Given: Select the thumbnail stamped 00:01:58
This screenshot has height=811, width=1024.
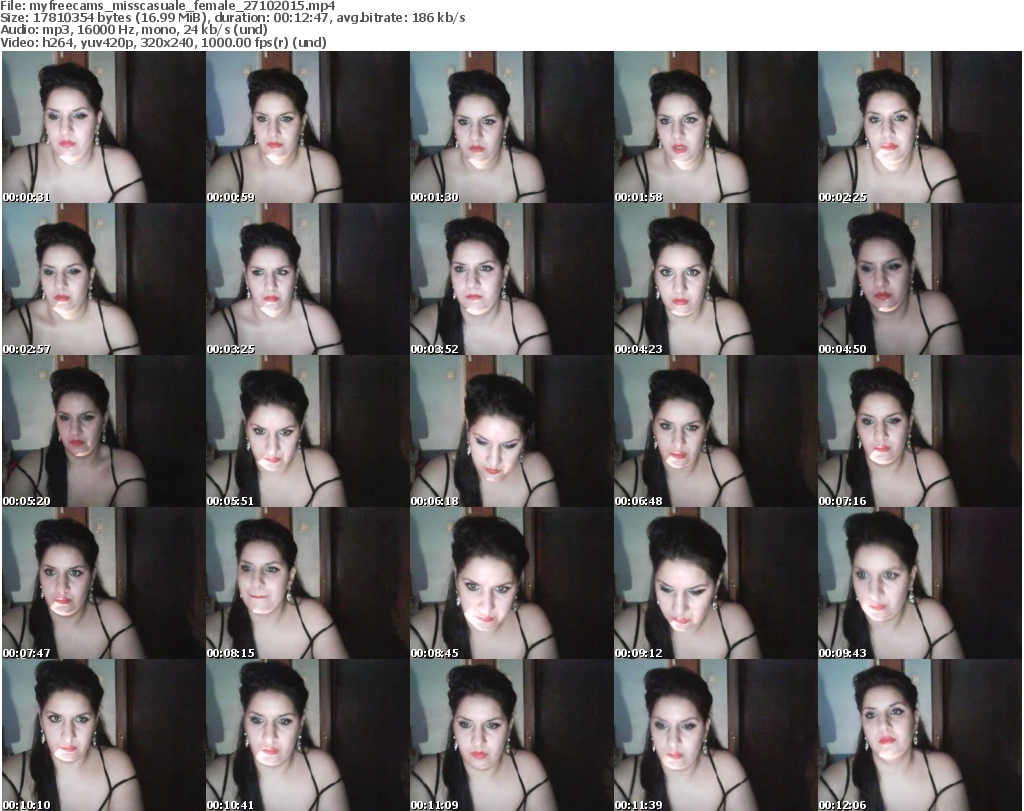Looking at the screenshot, I should point(715,127).
